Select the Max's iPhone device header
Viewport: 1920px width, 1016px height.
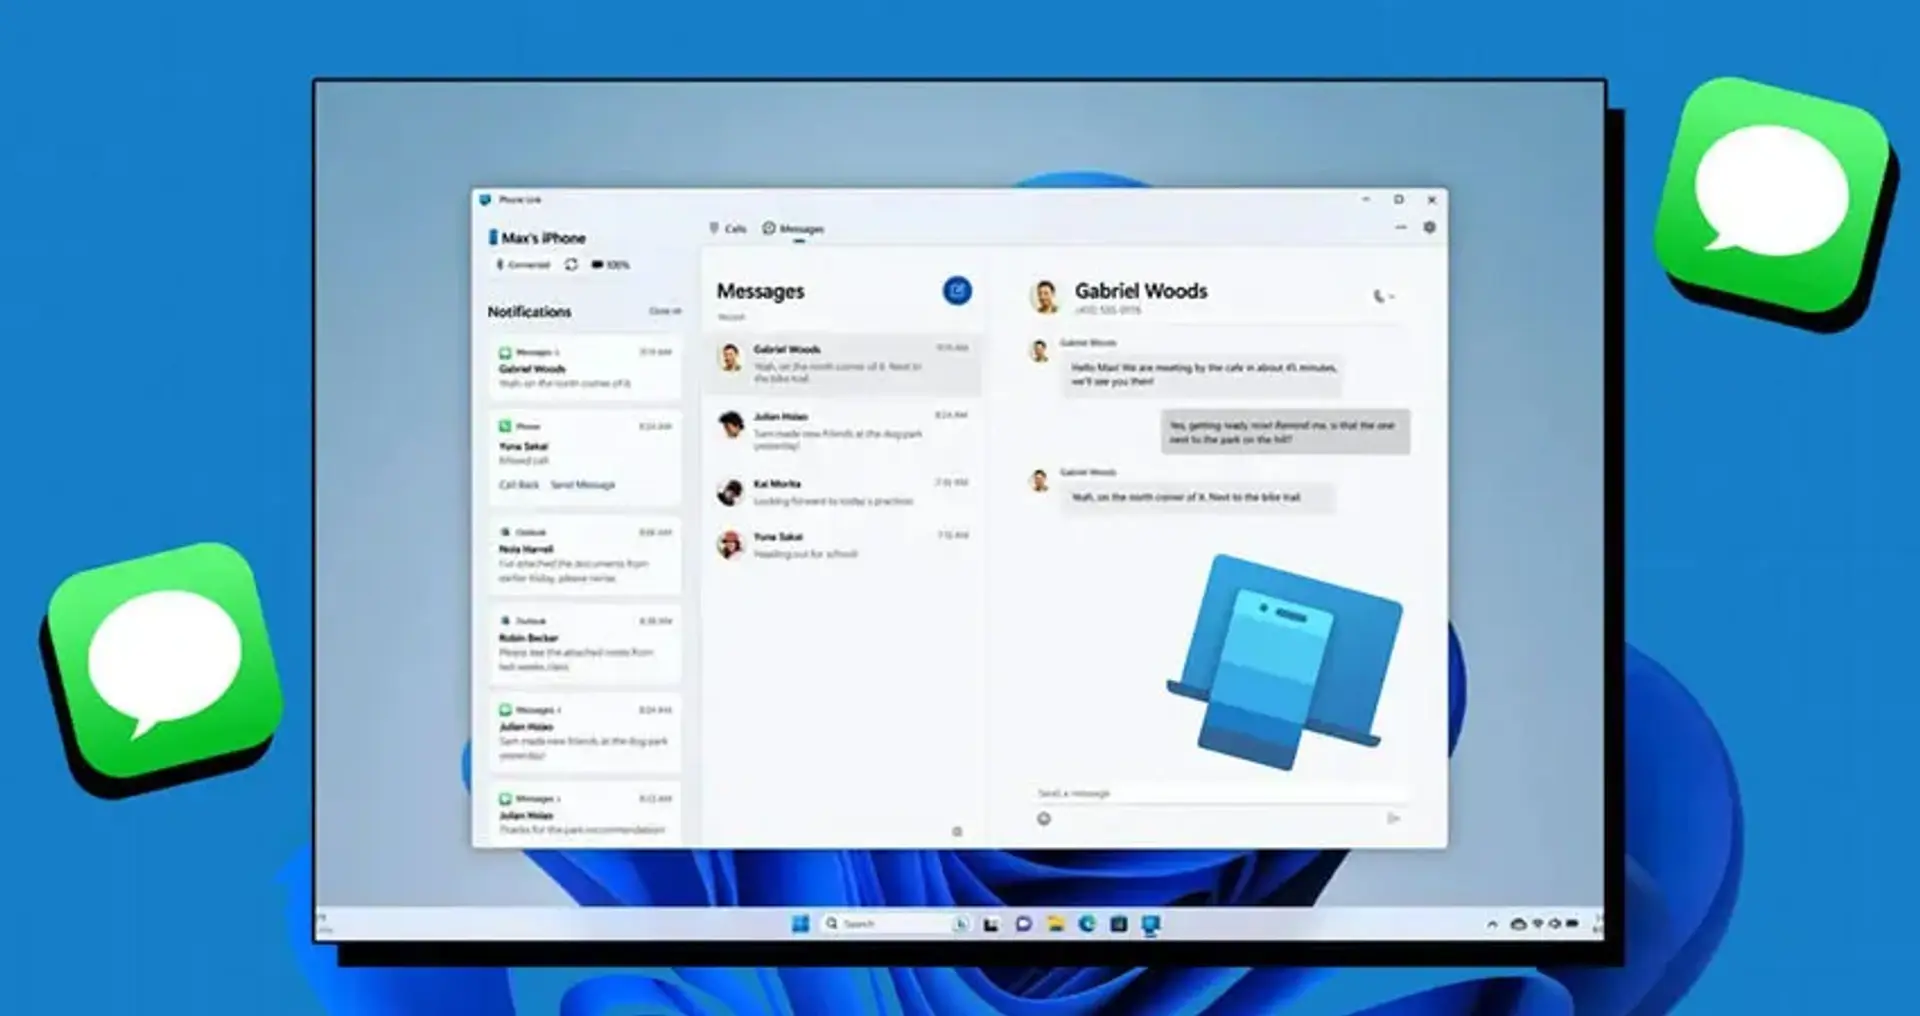pyautogui.click(x=537, y=238)
